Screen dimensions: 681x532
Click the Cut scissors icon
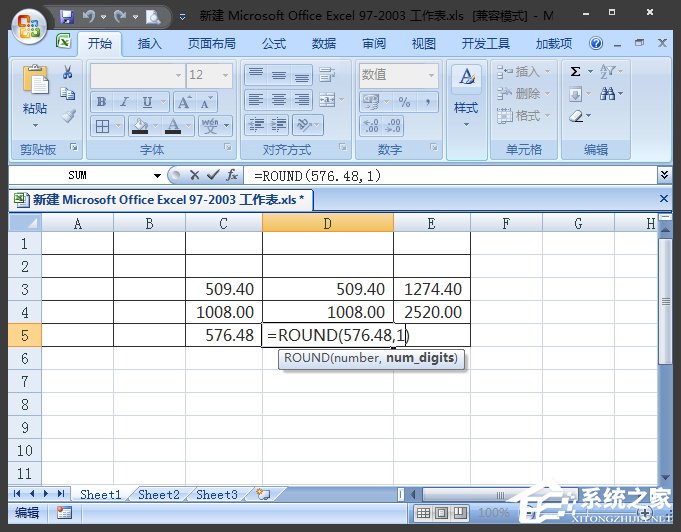click(x=68, y=73)
